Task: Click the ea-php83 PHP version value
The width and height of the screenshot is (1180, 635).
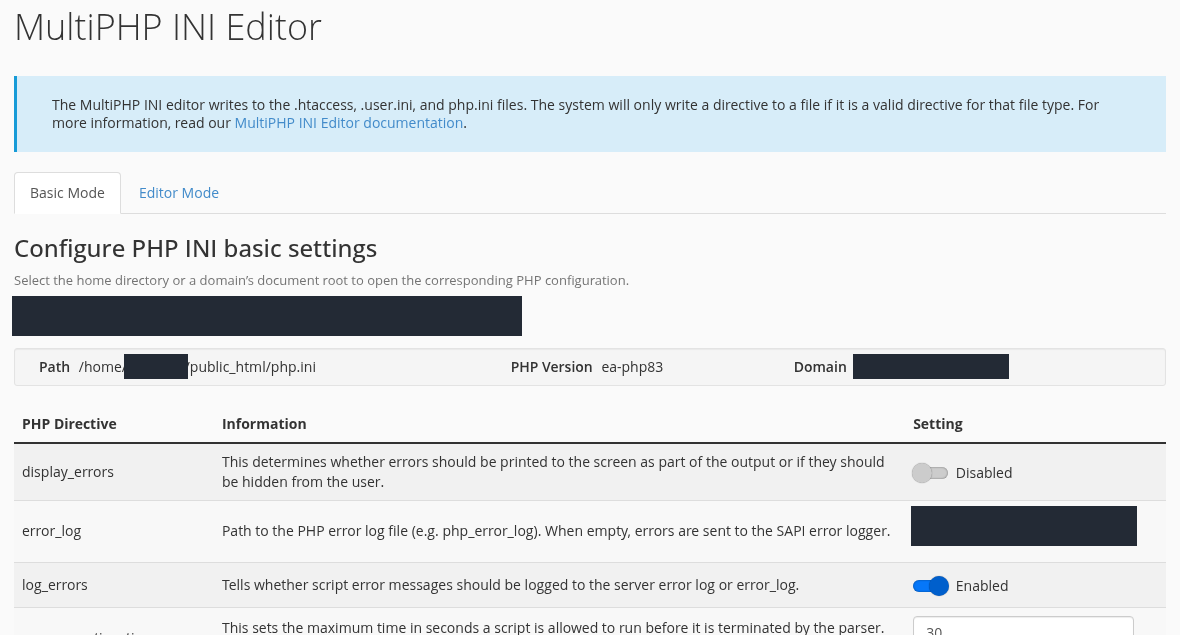Action: click(632, 366)
